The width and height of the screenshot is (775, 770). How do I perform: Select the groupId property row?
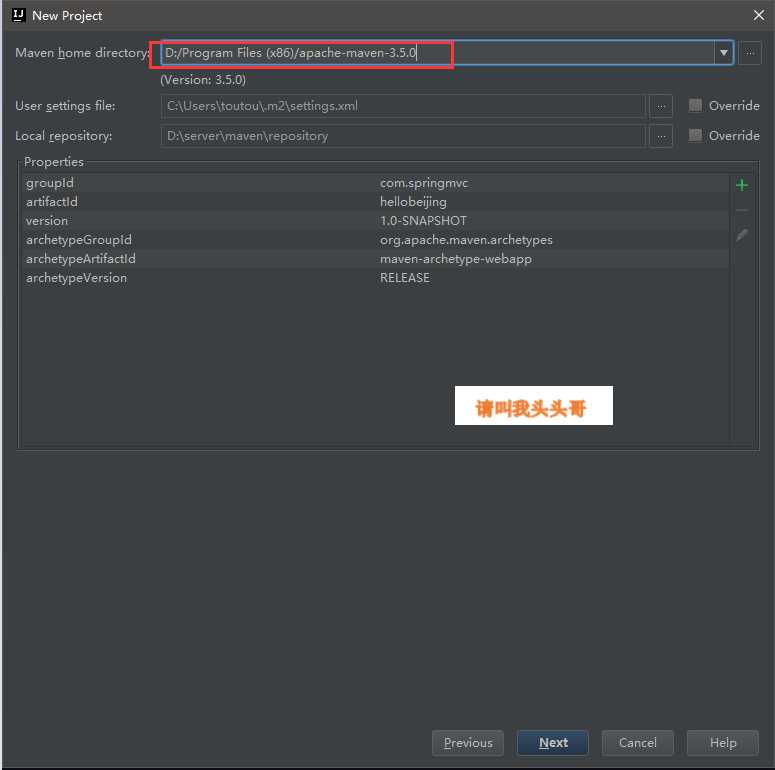[375, 183]
